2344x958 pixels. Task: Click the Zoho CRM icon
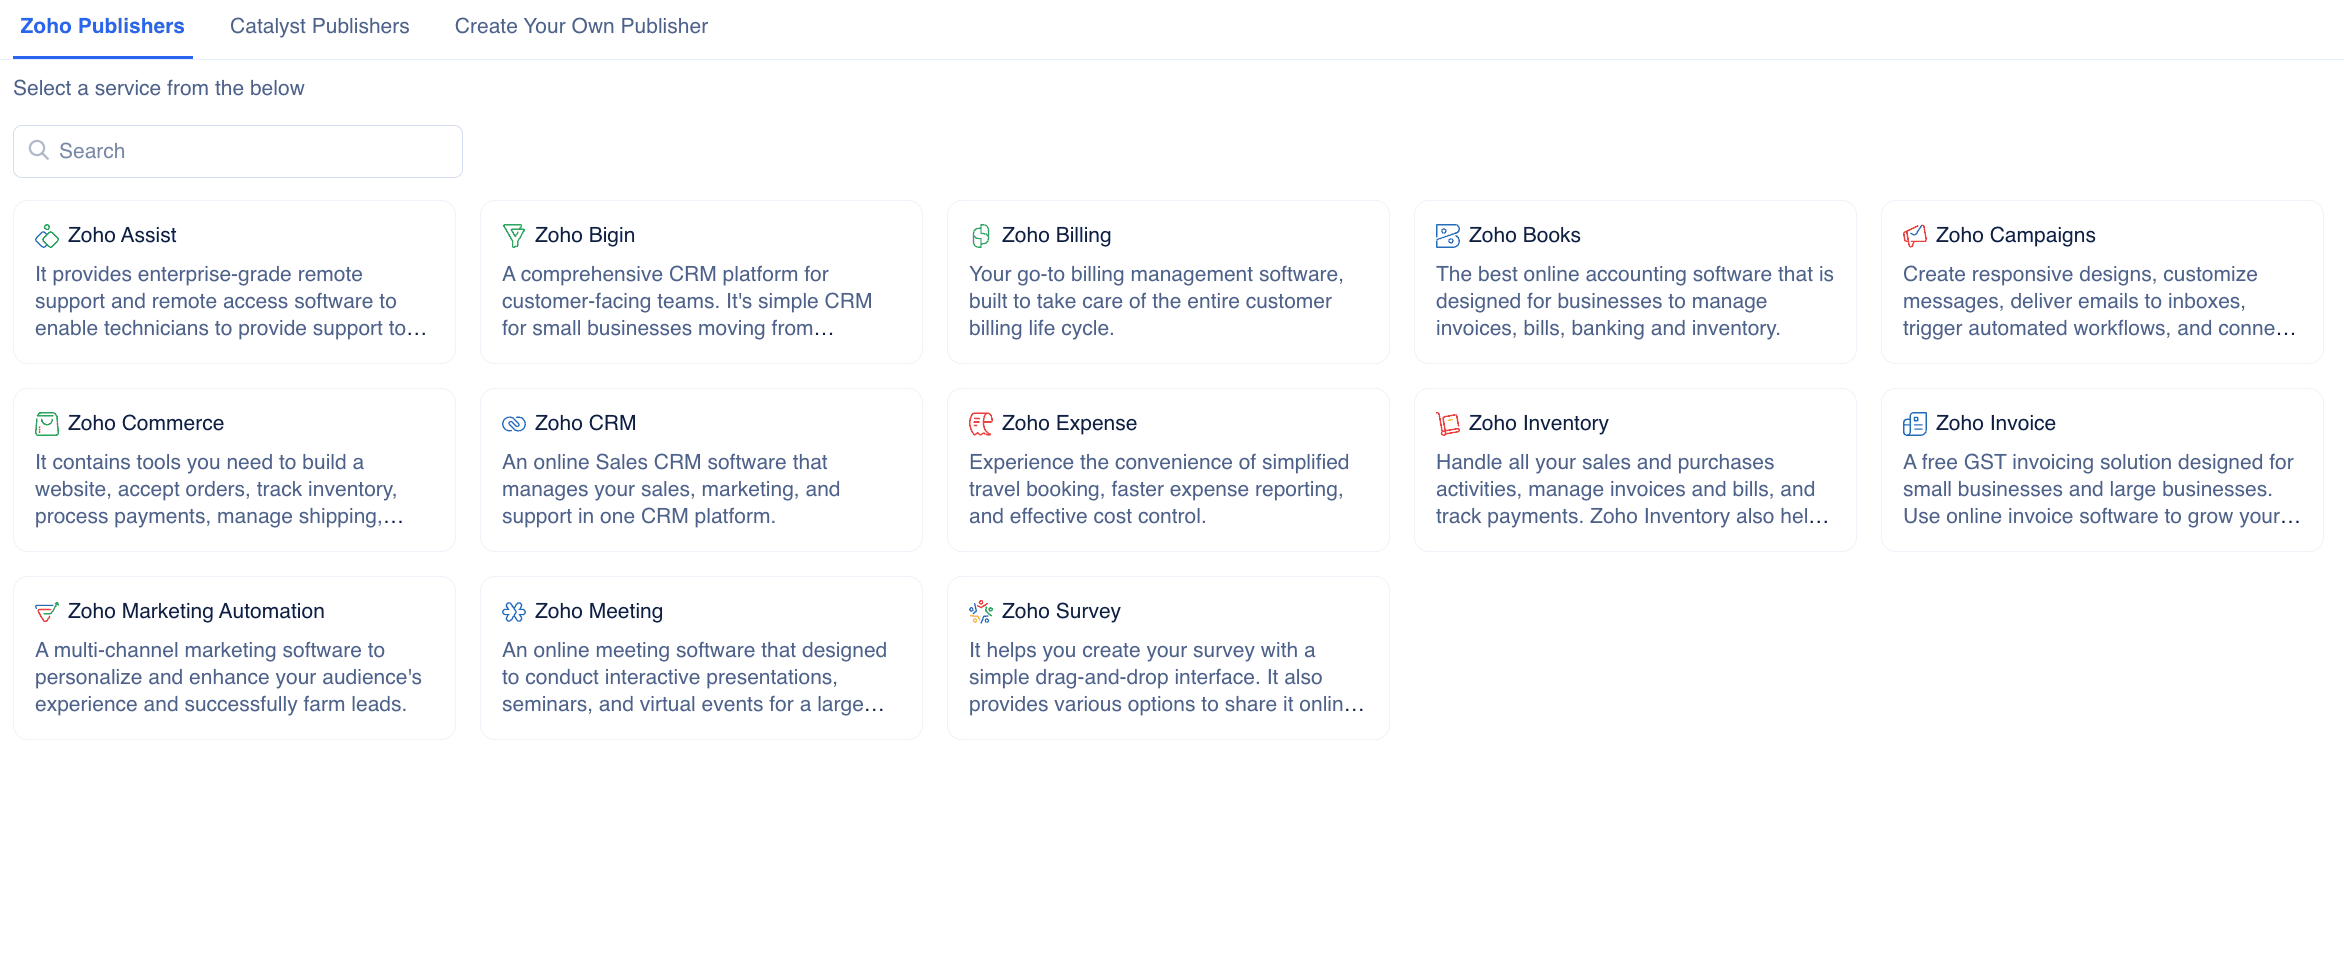(x=514, y=424)
